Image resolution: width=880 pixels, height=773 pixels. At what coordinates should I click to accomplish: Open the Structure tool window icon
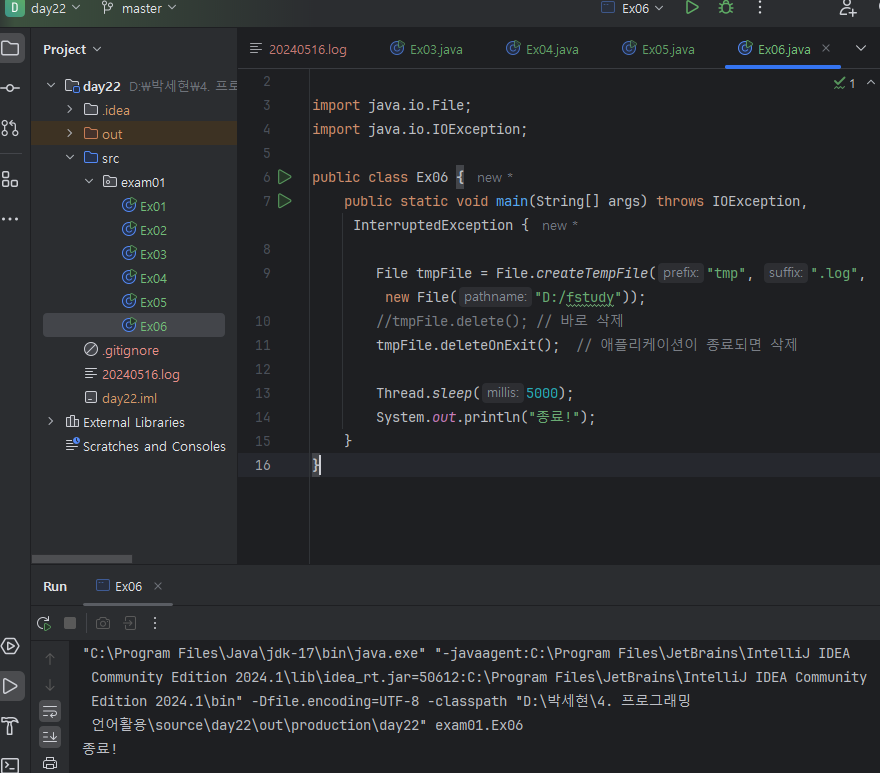point(10,179)
